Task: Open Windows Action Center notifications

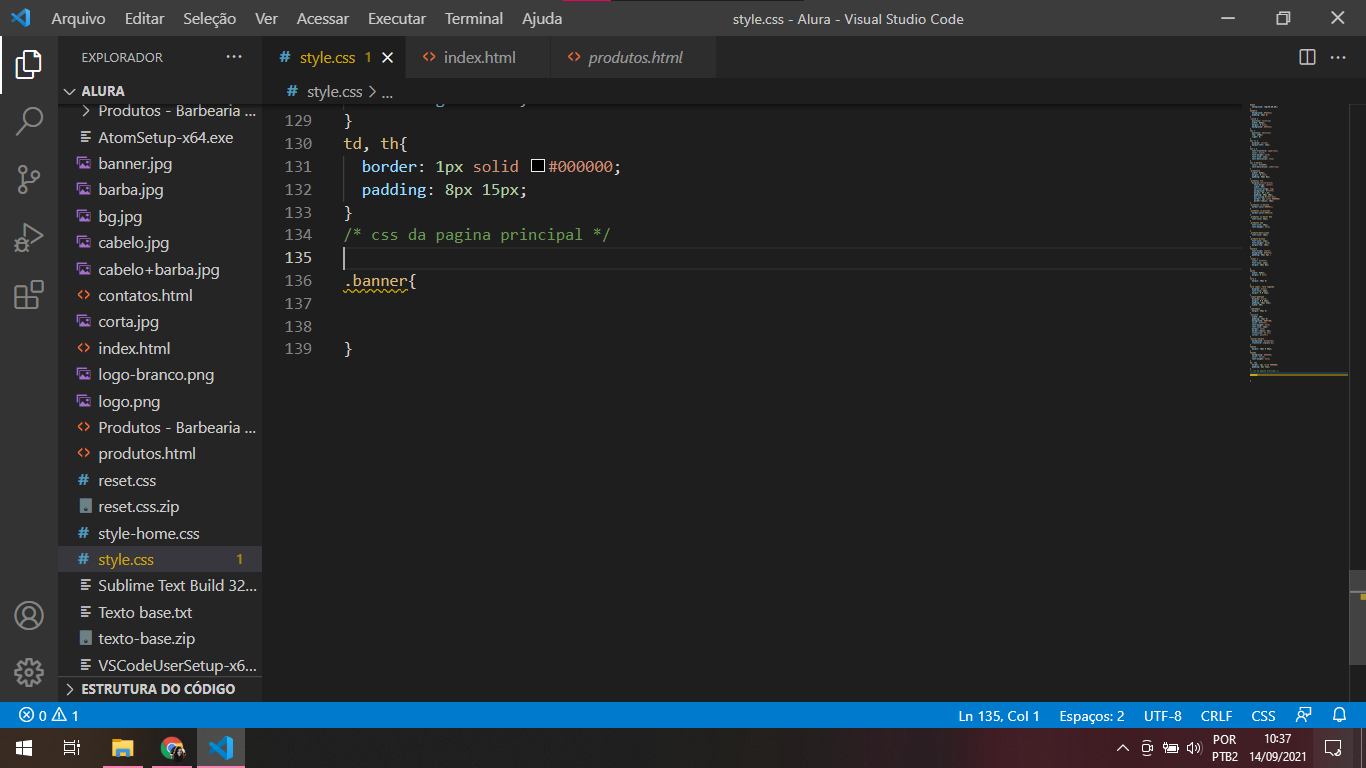Action: [x=1333, y=748]
